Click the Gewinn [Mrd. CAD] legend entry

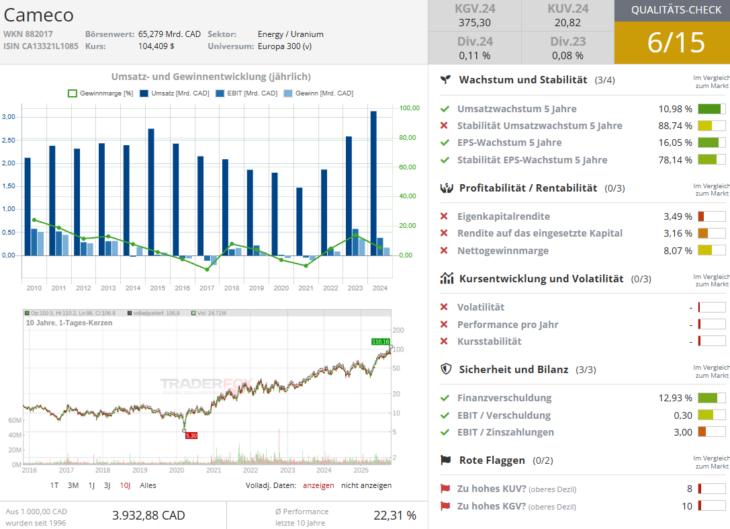coord(321,93)
